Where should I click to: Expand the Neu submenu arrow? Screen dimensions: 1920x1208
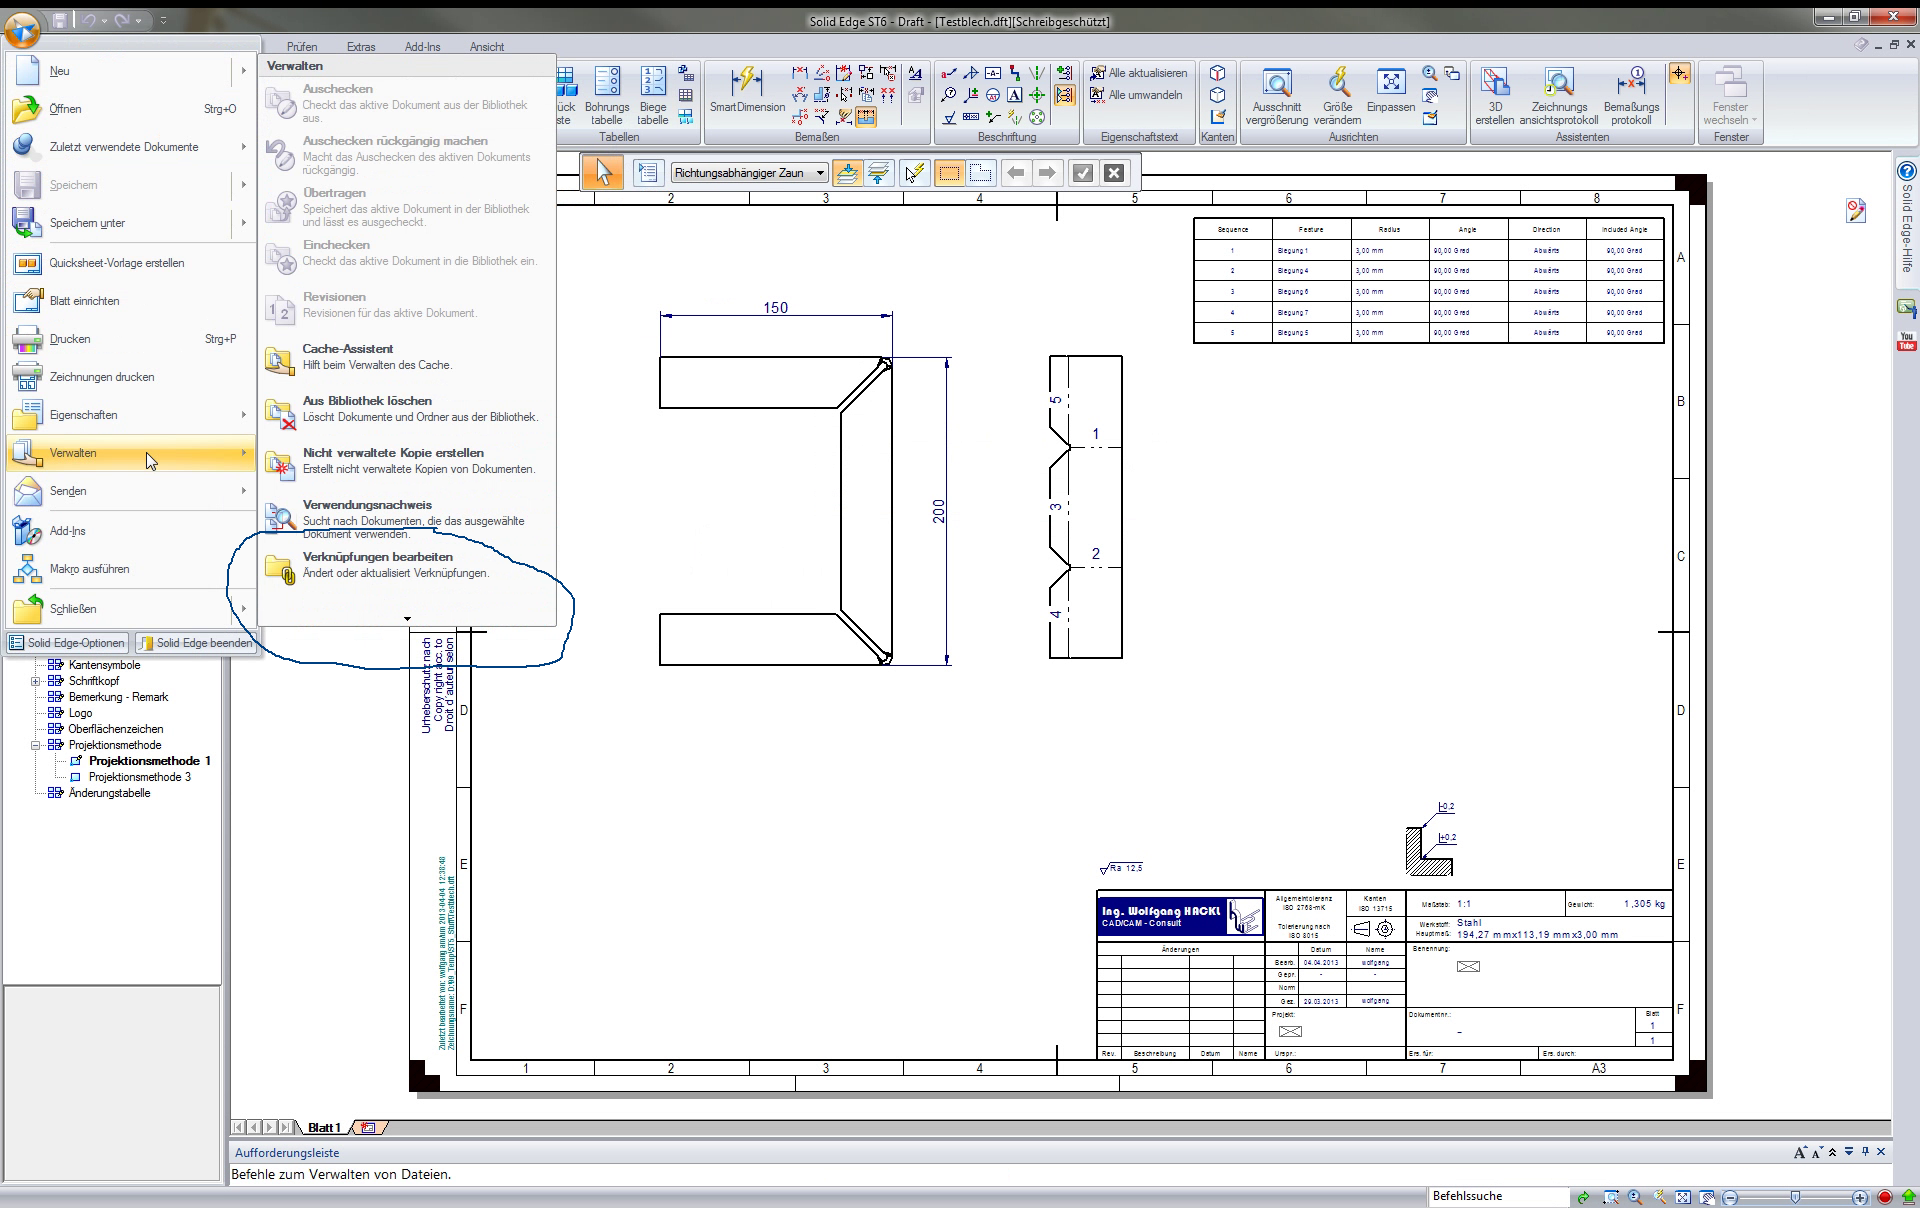[243, 71]
